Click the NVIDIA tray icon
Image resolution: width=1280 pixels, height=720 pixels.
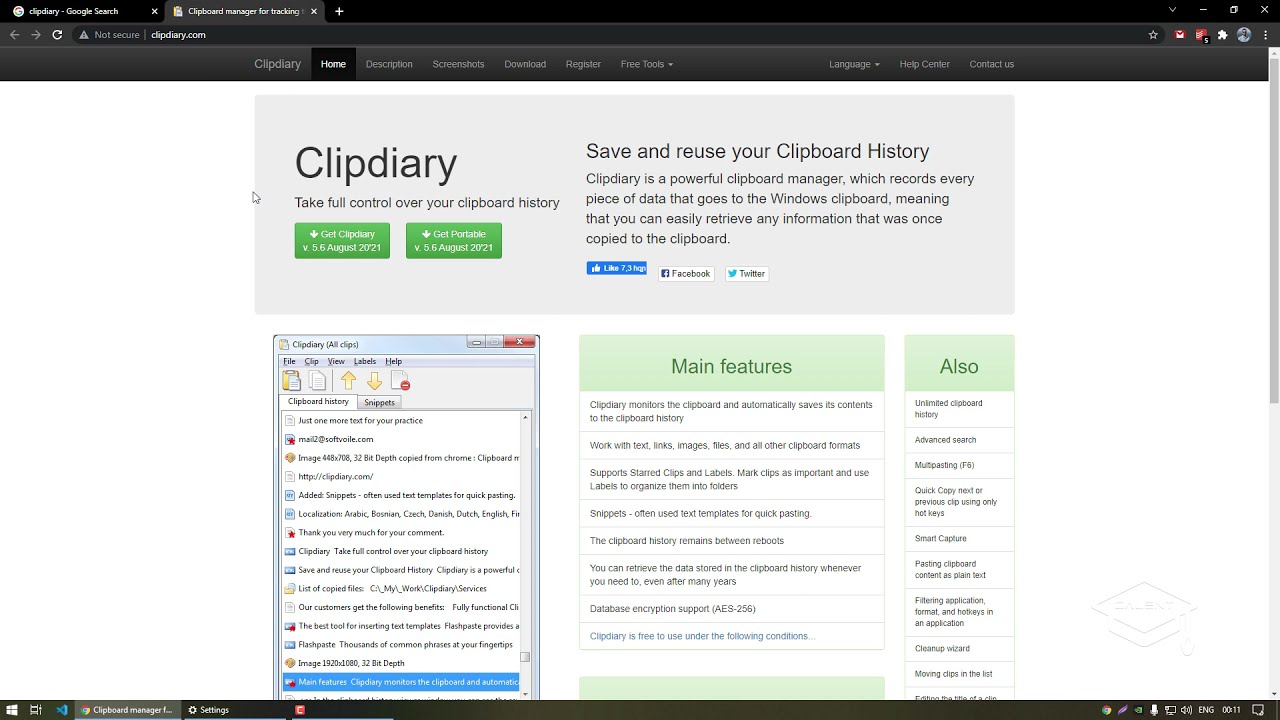[1138, 710]
